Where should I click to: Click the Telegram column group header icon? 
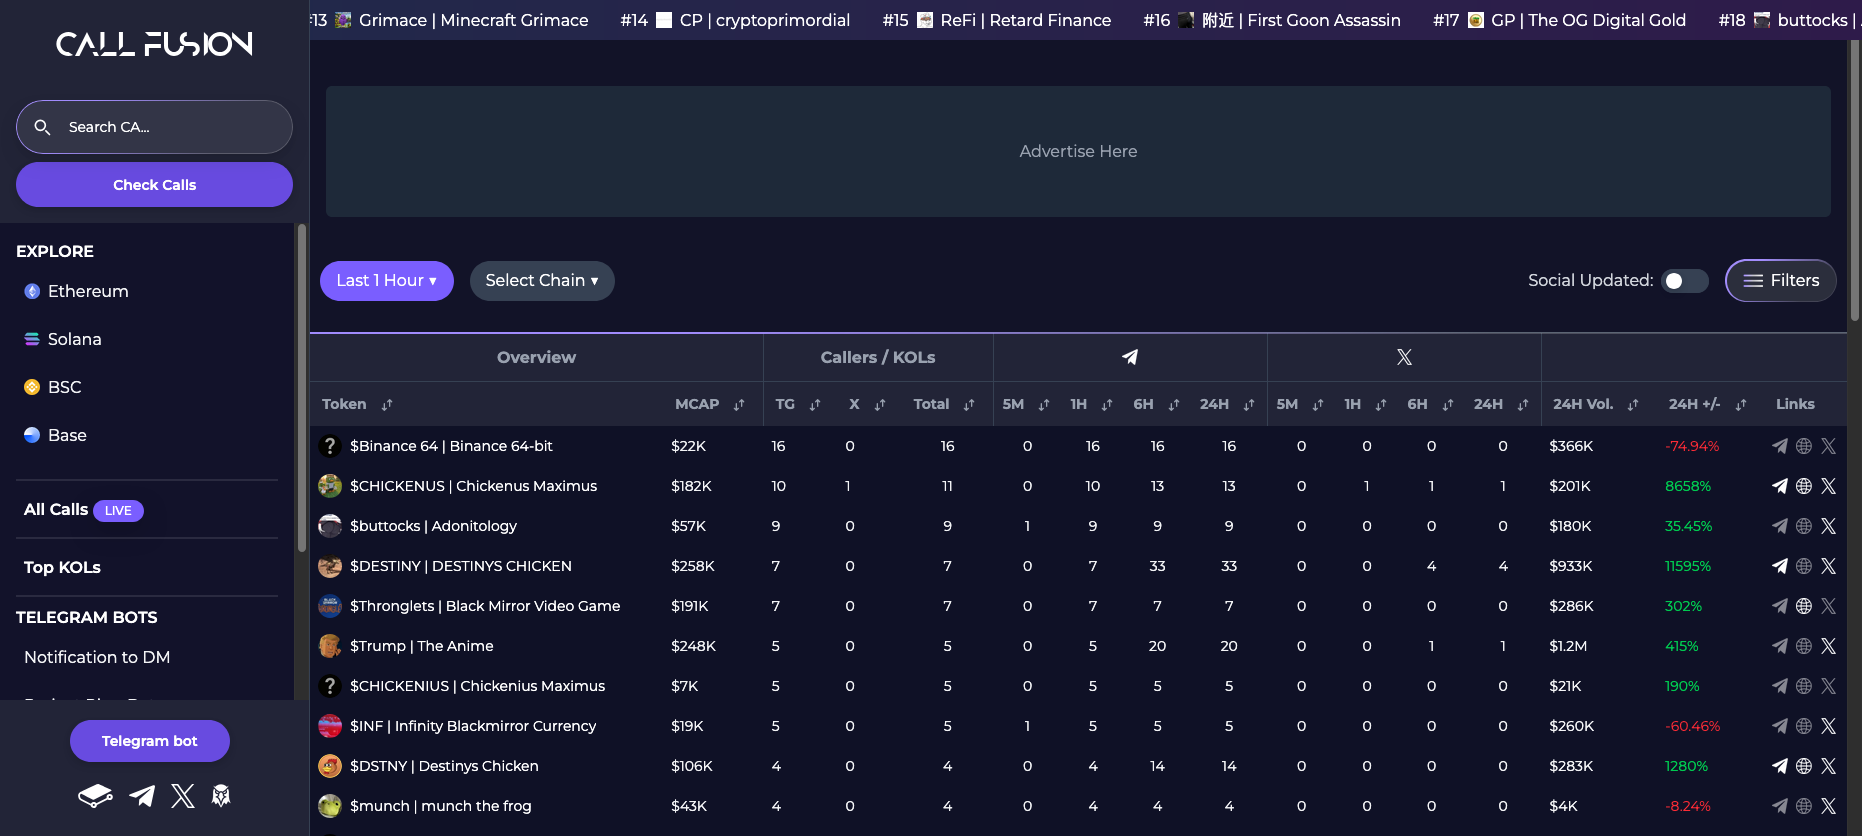1130,357
